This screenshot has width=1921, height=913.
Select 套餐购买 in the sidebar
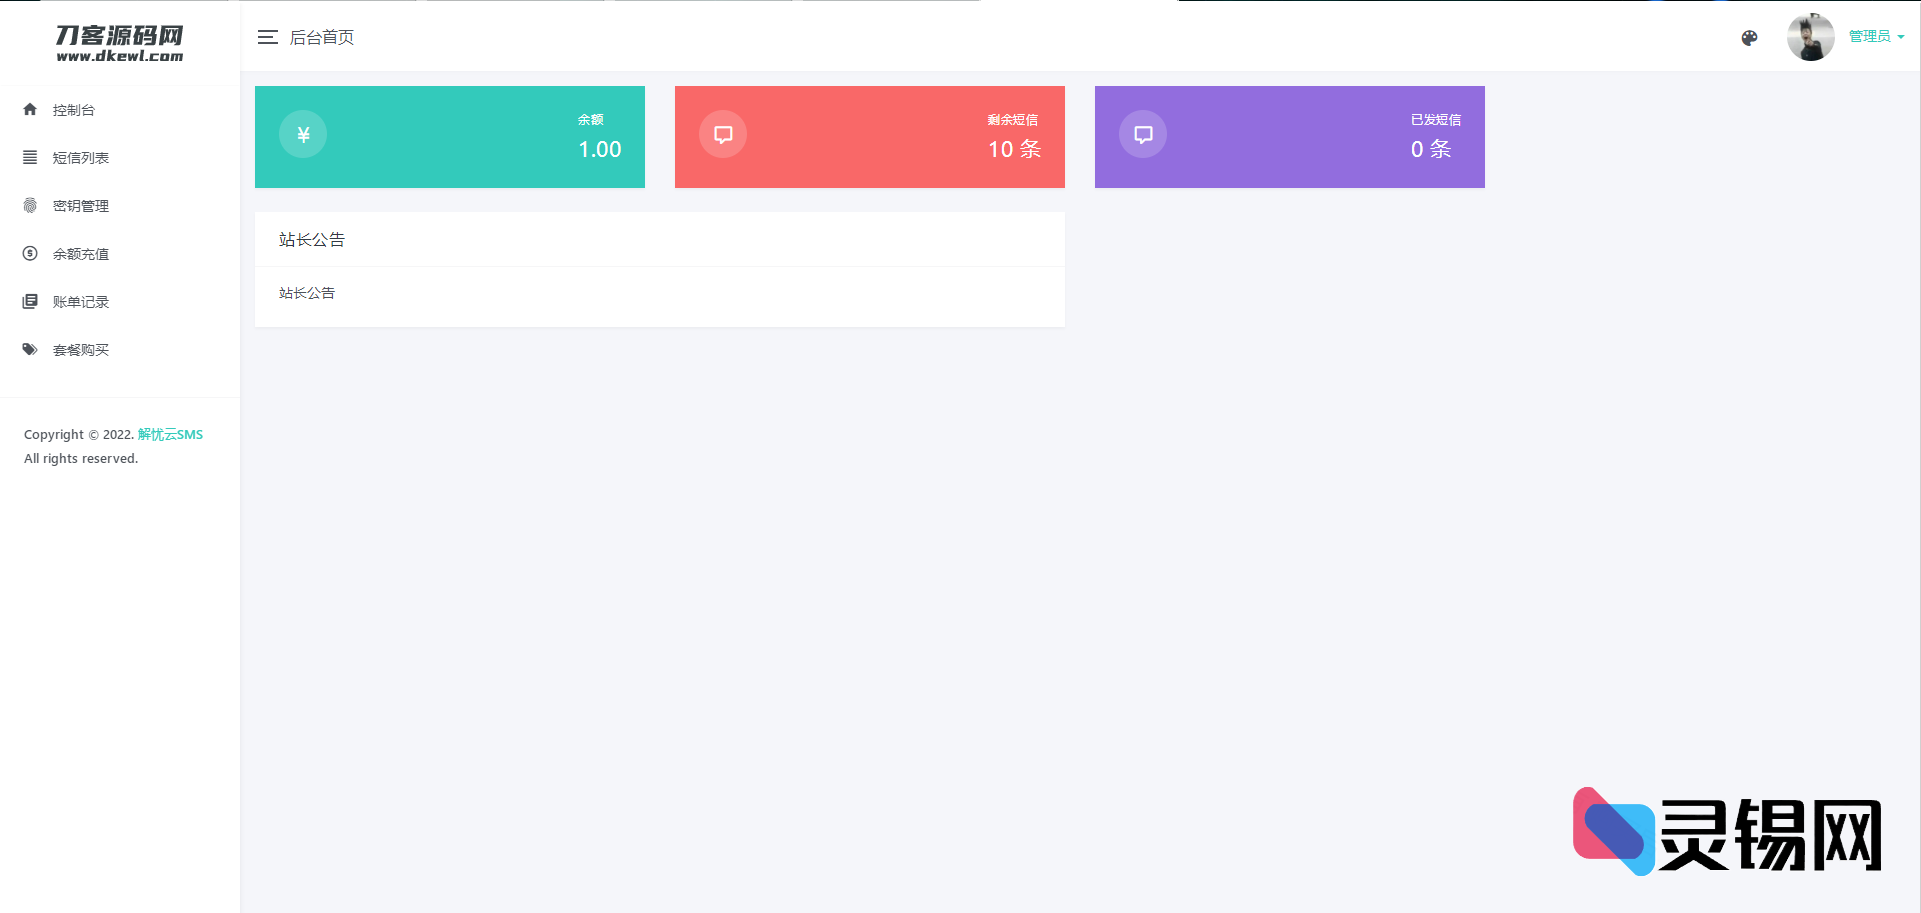point(81,350)
